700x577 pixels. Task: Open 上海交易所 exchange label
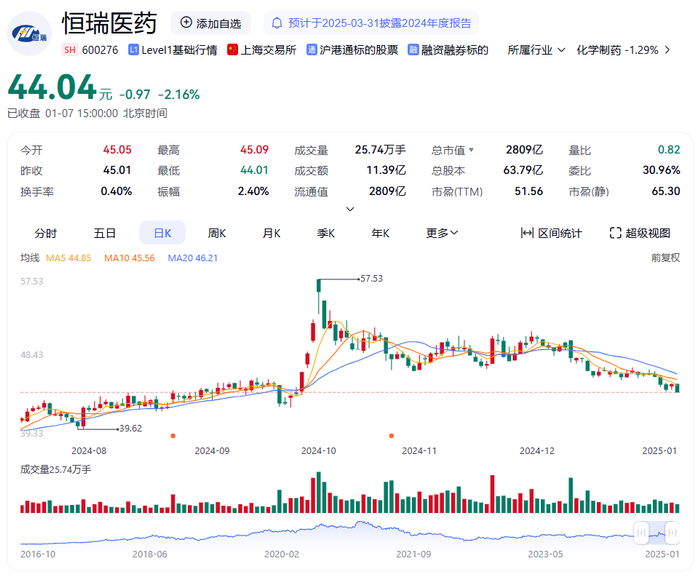[268, 50]
